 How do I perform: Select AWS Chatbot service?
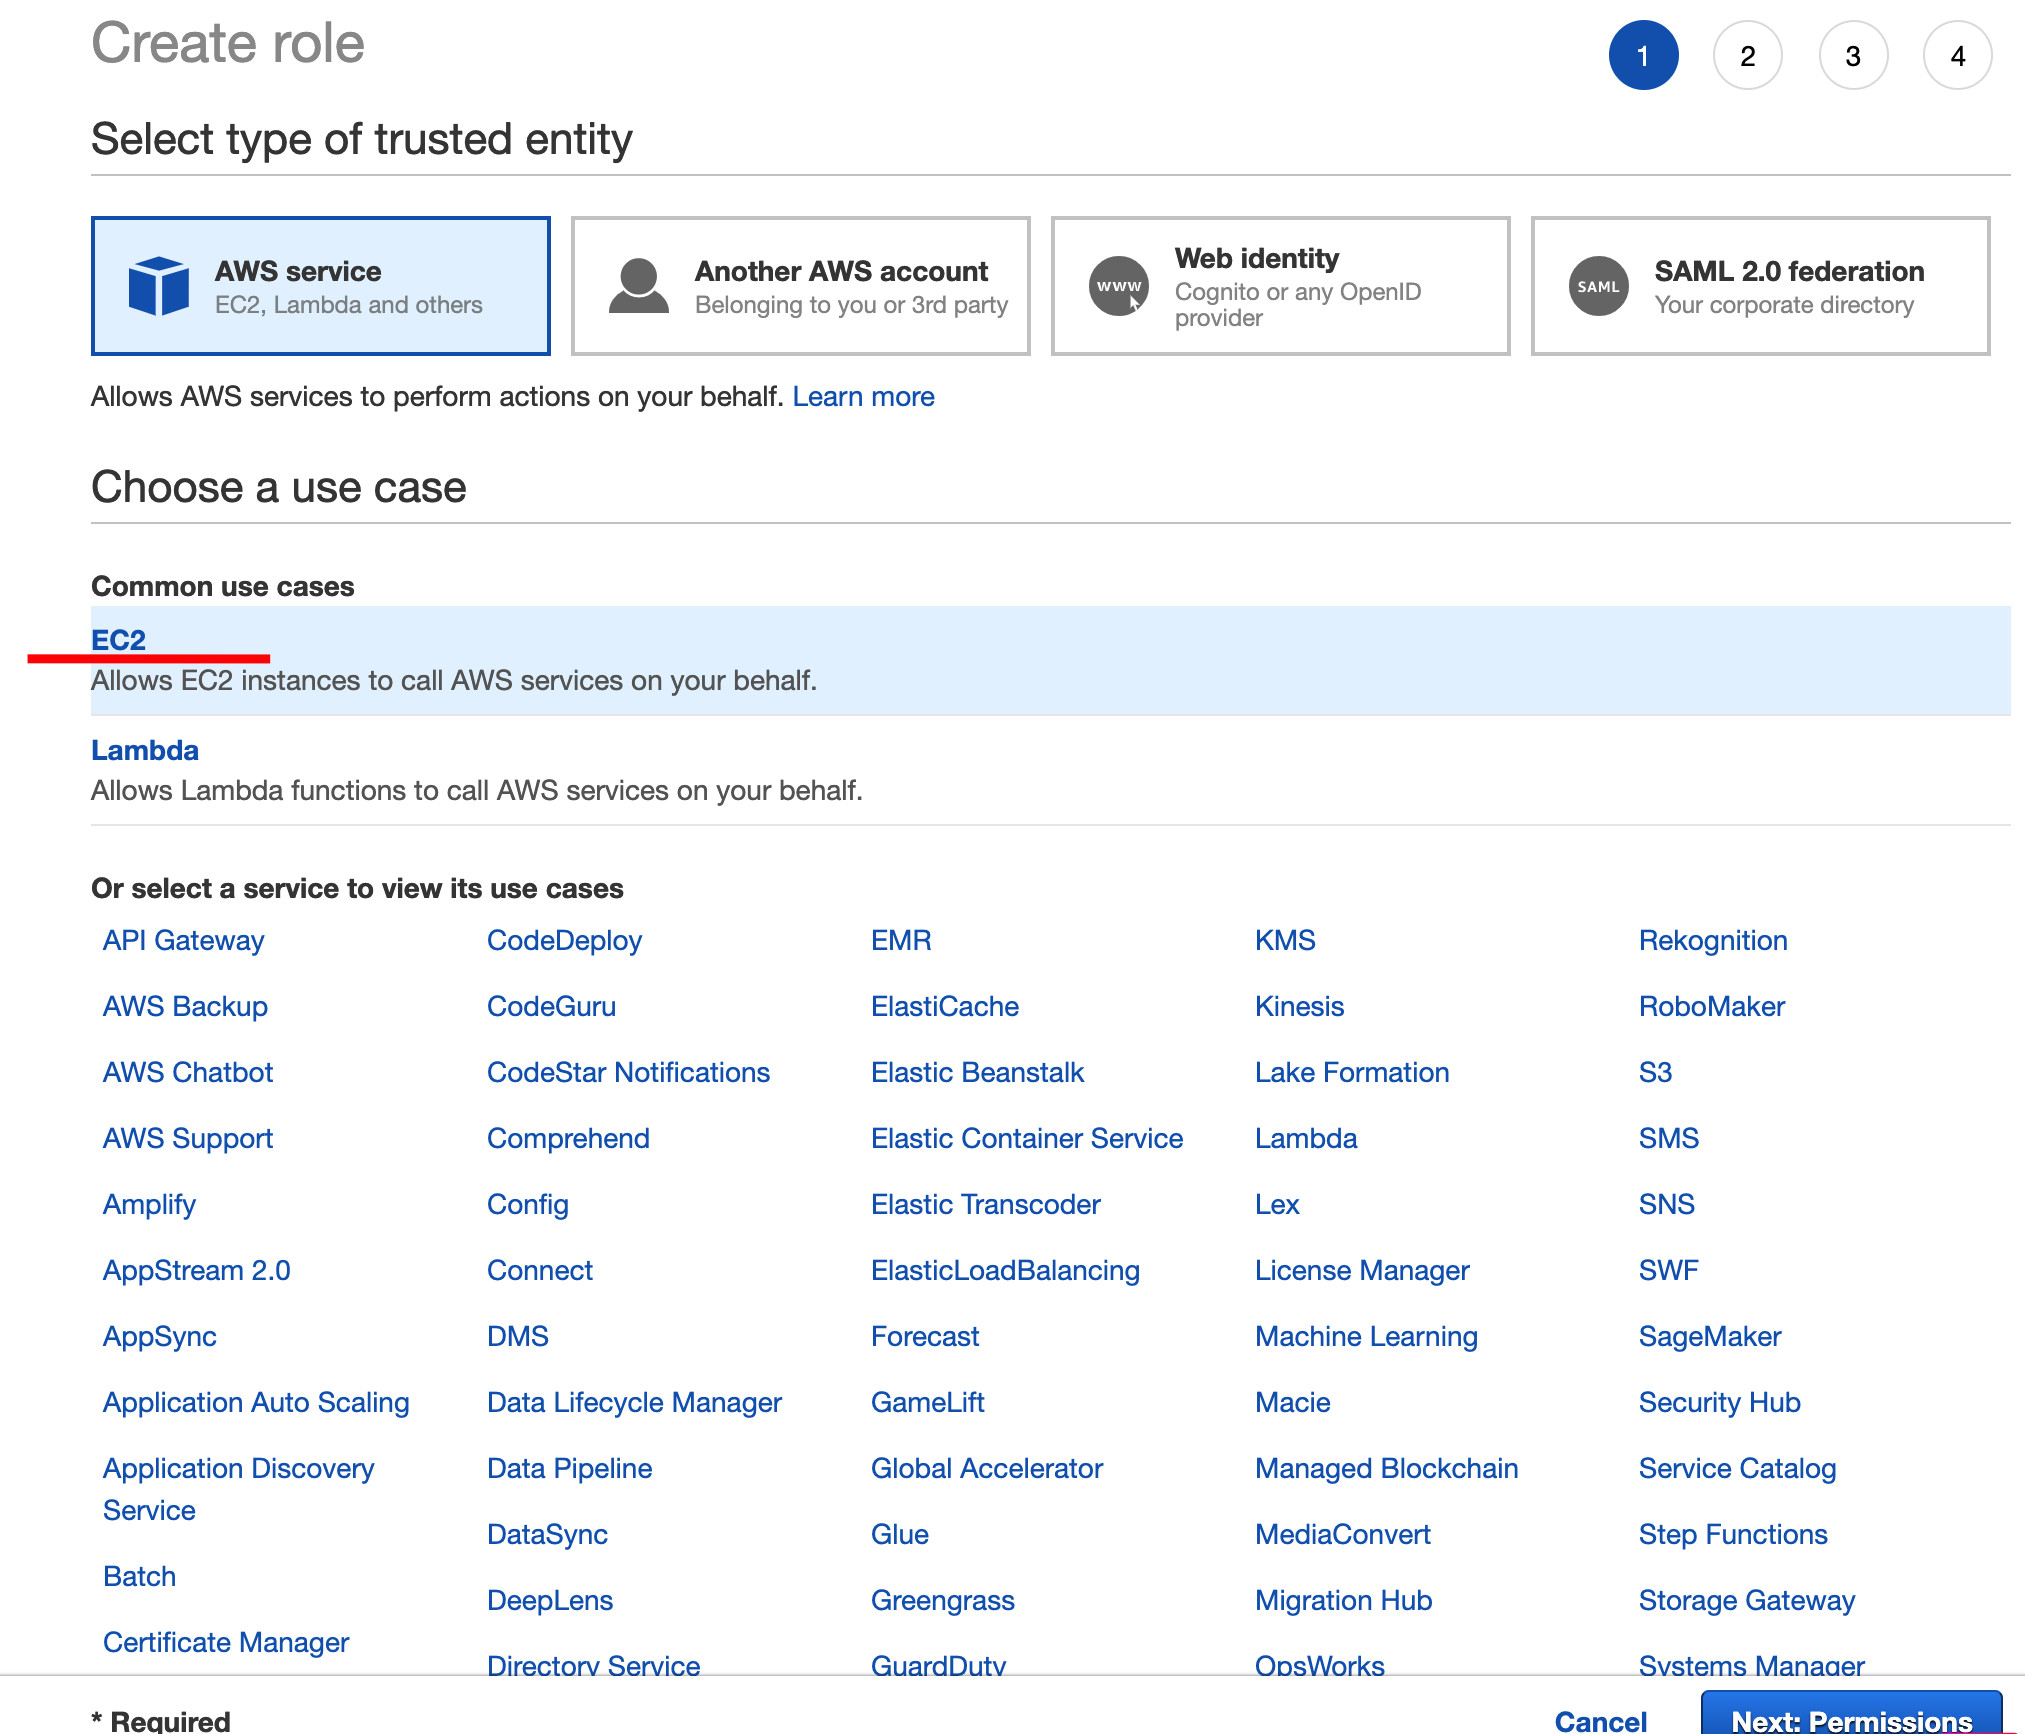188,1073
